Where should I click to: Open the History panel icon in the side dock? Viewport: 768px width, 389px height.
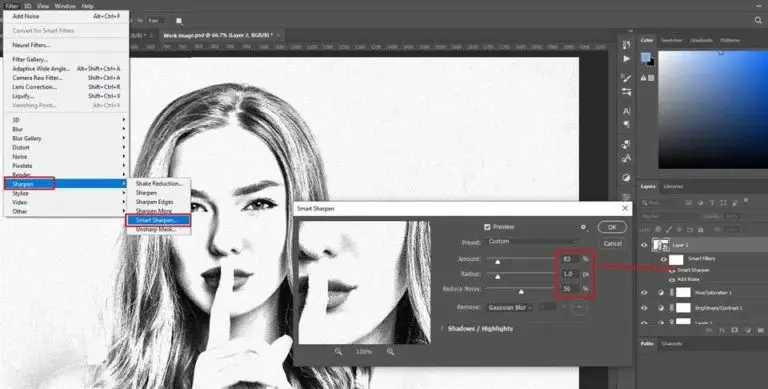(626, 45)
